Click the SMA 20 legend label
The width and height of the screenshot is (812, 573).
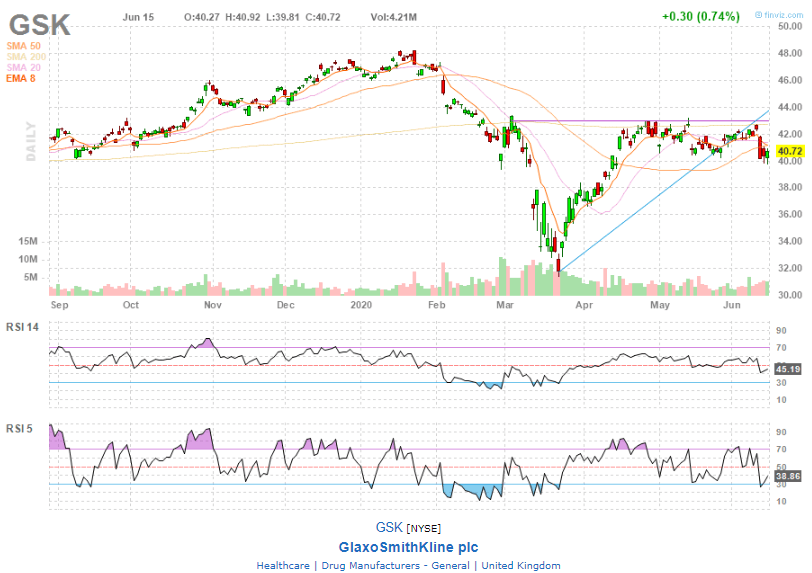click(x=23, y=67)
